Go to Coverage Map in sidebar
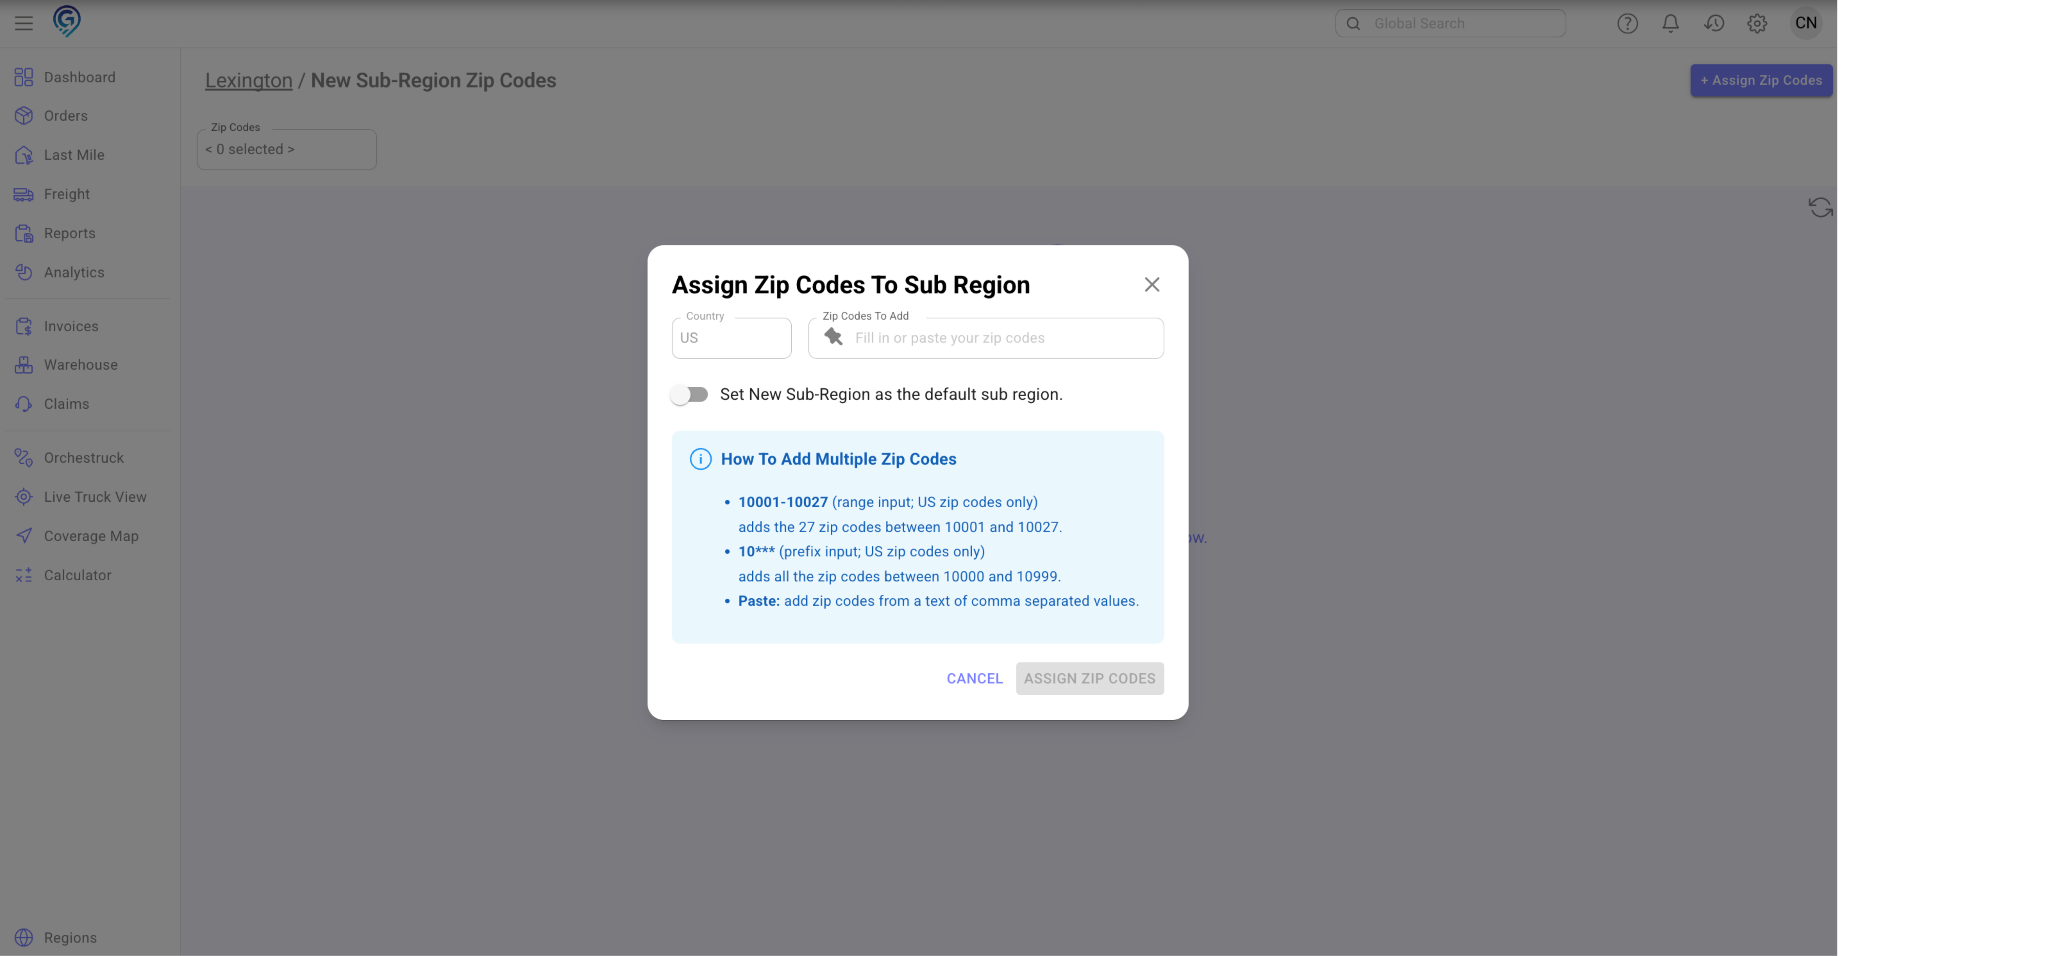Screen dimensions: 2048x956 (90, 536)
